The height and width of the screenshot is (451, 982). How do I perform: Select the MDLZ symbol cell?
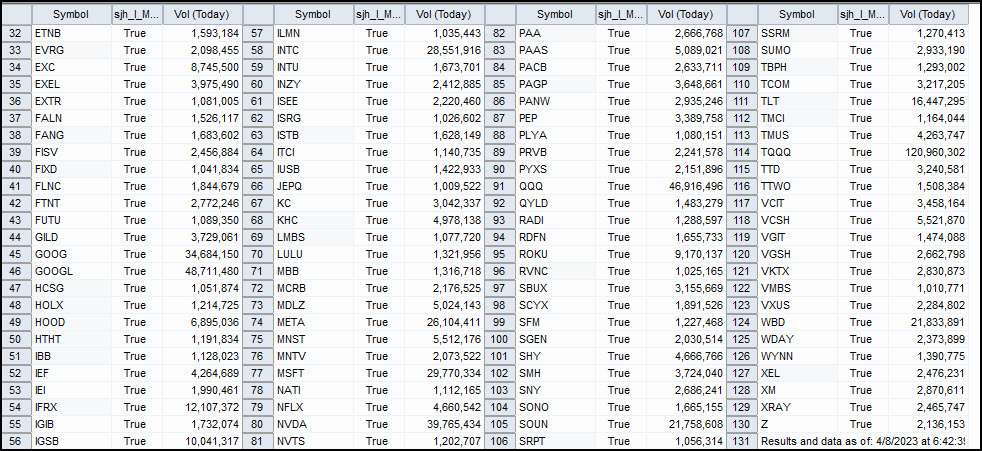coord(313,305)
